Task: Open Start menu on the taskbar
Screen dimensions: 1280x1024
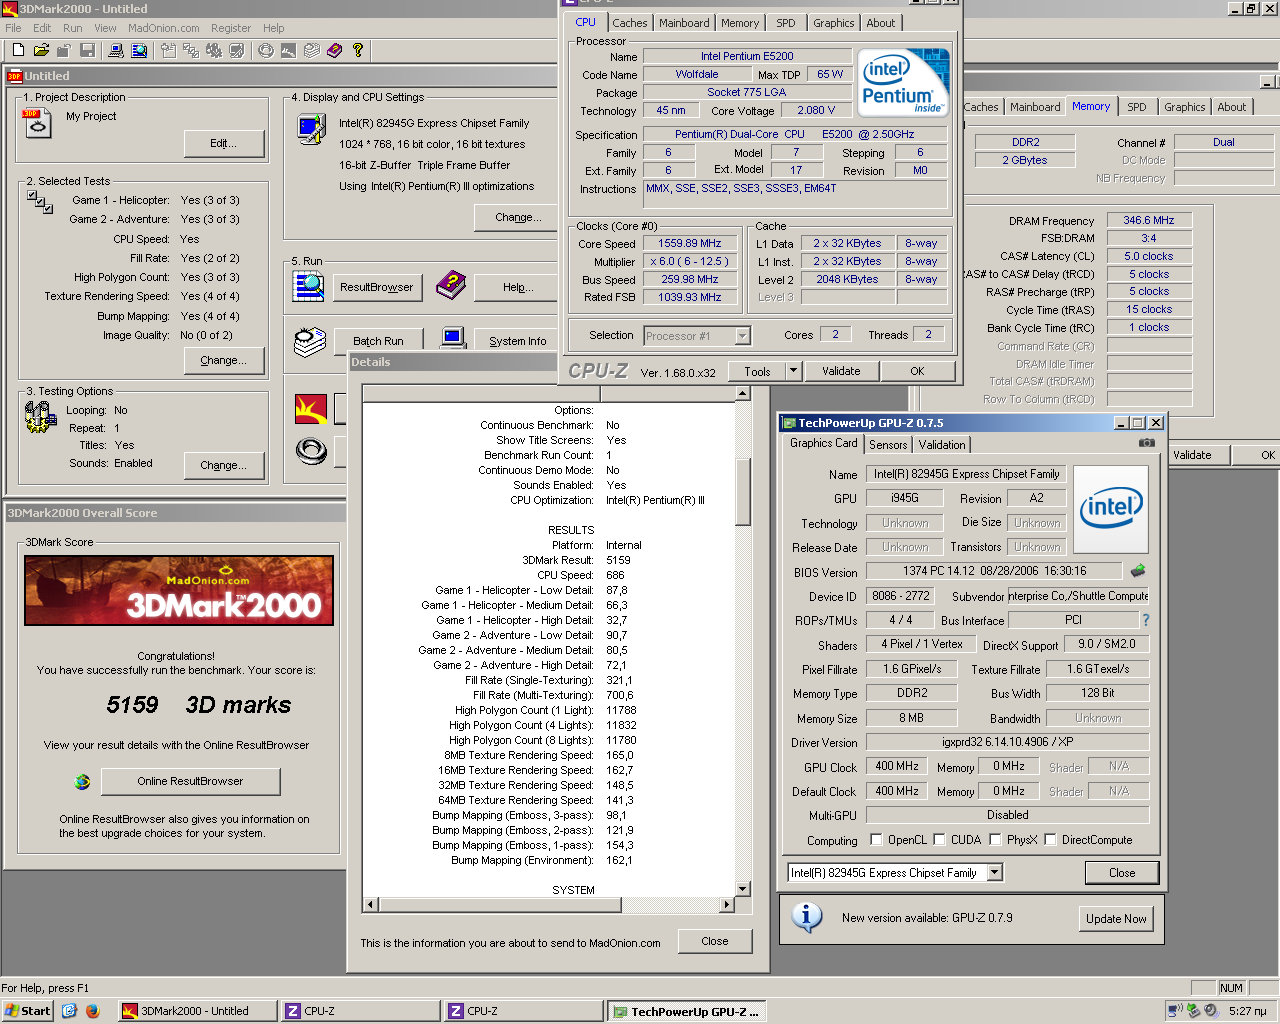Action: (x=28, y=1011)
